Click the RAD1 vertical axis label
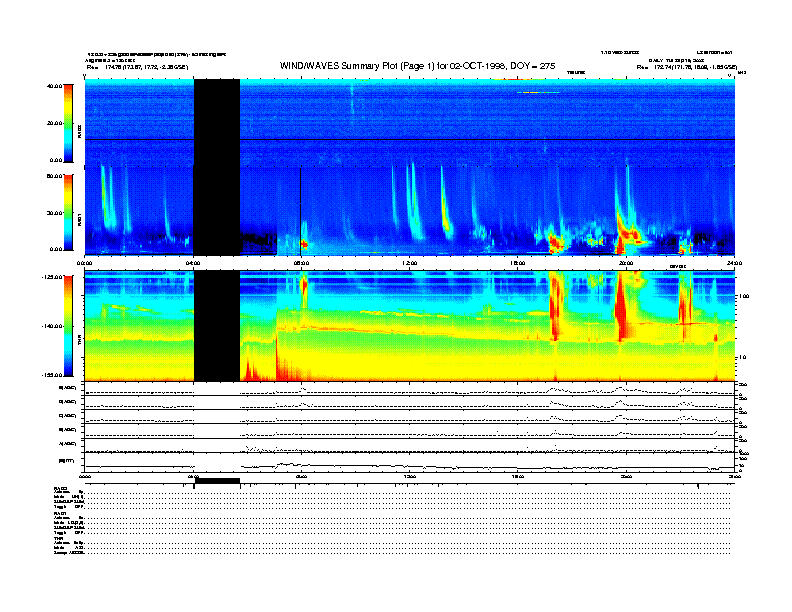Image resolution: width=792 pixels, height=612 pixels. pyautogui.click(x=79, y=219)
